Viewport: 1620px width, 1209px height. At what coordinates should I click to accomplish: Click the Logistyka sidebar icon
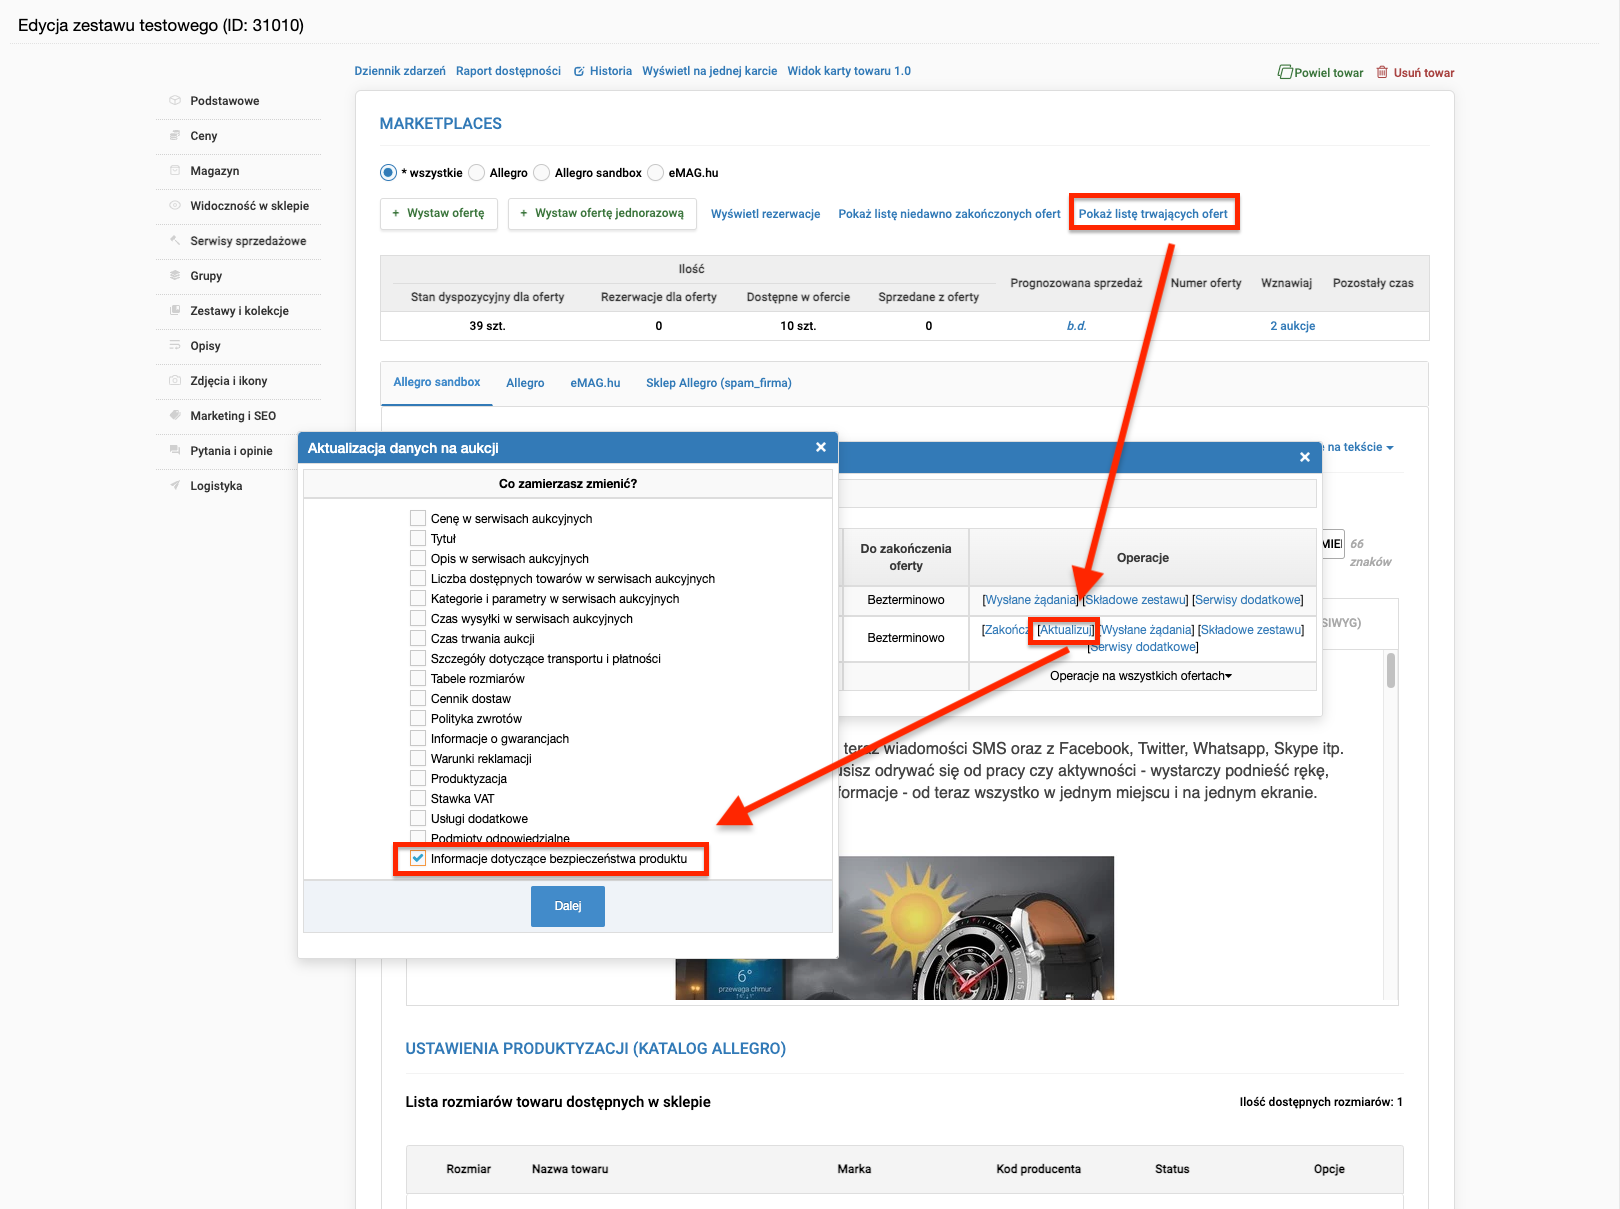[175, 485]
